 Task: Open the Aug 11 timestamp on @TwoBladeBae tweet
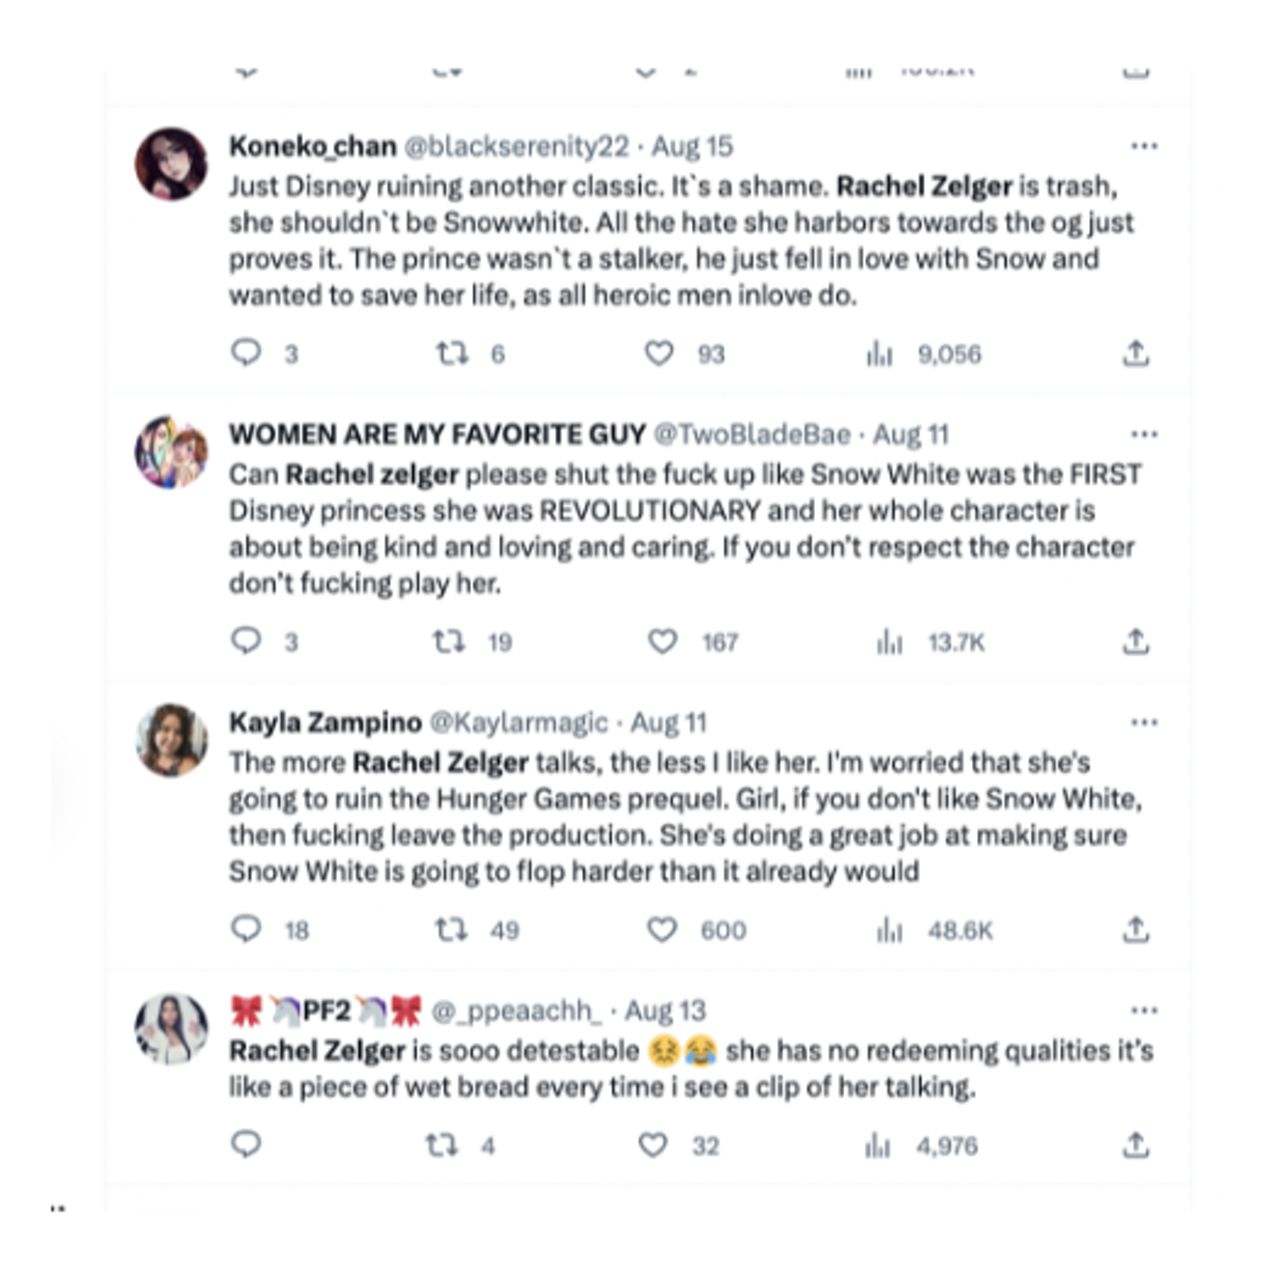[910, 434]
